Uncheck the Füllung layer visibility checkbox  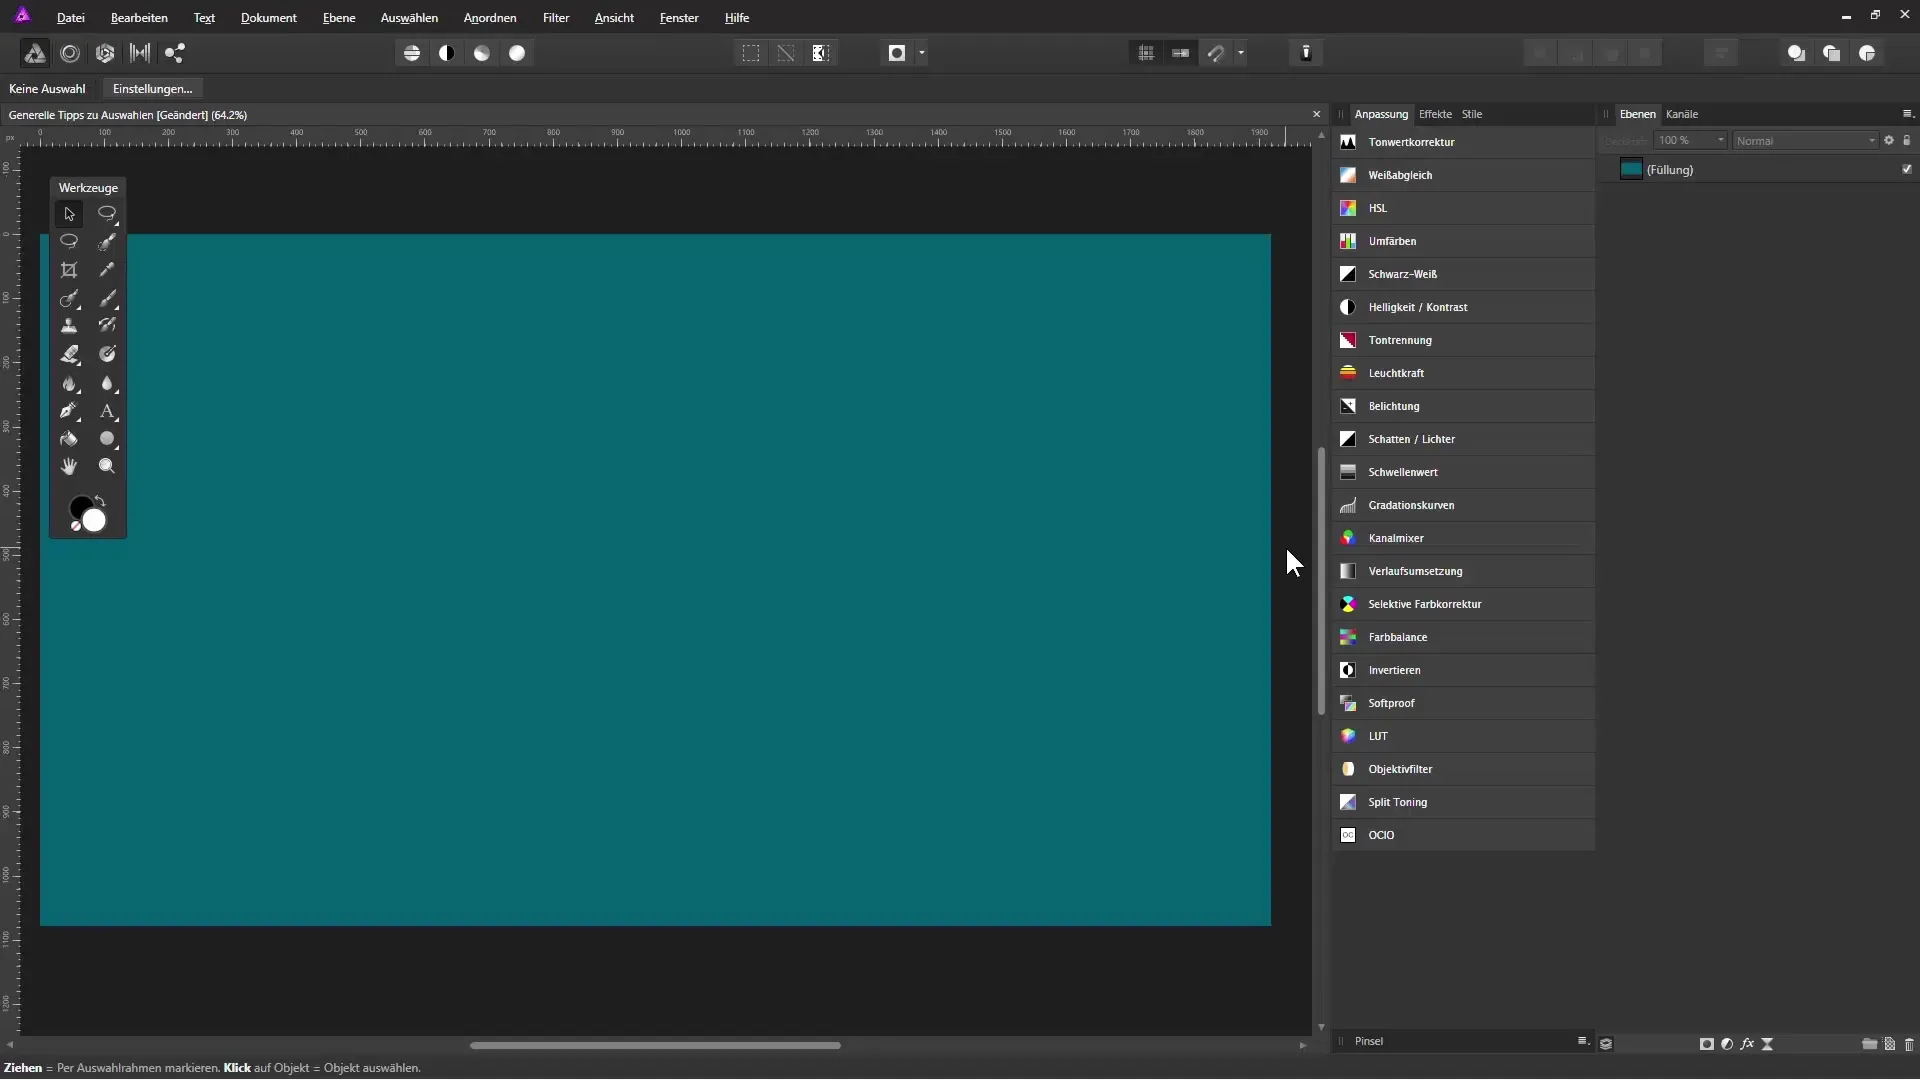1907,169
